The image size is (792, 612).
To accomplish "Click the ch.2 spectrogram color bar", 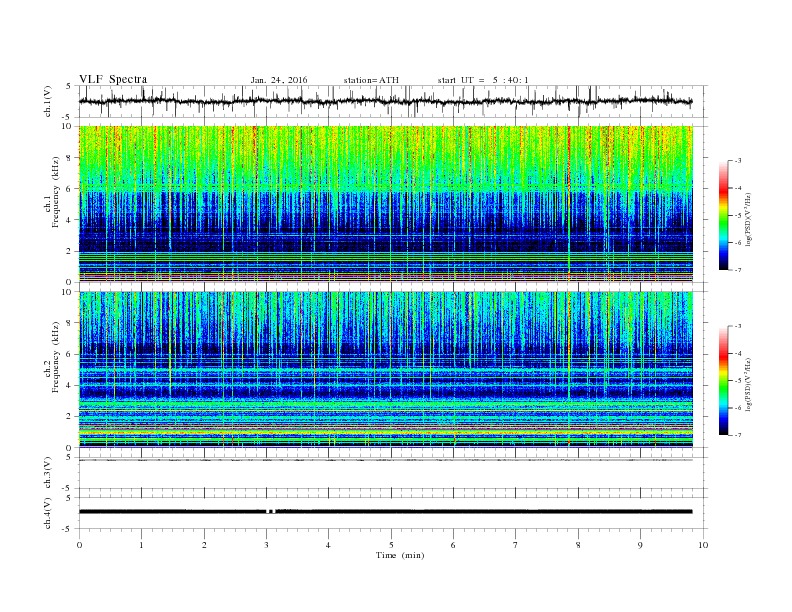I will 723,381.
